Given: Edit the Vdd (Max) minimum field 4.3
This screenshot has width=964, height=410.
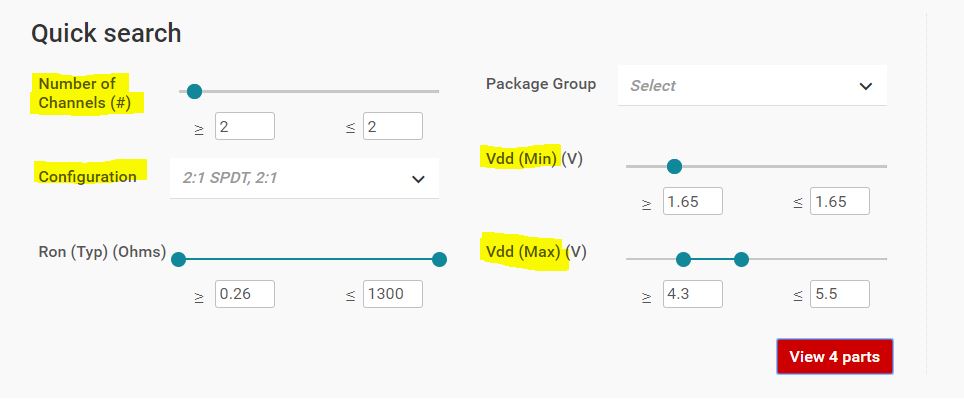Looking at the screenshot, I should pyautogui.click(x=692, y=294).
